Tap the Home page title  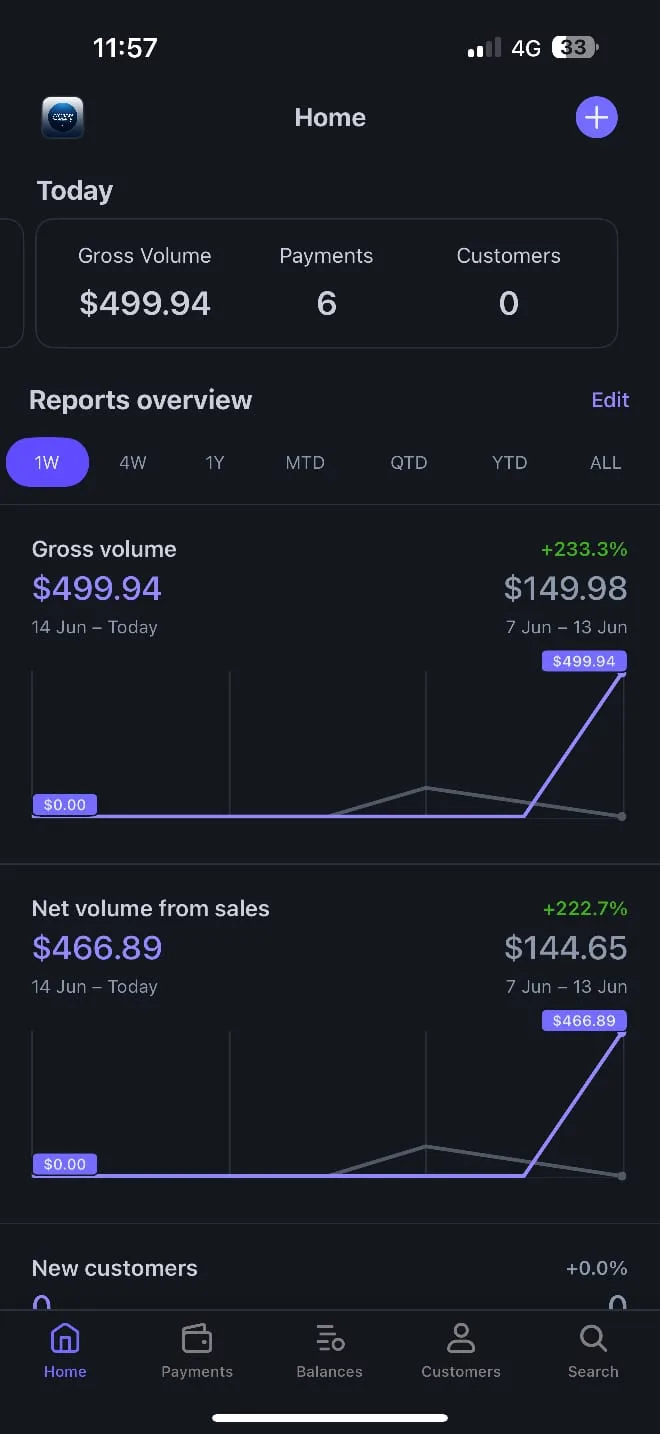point(330,118)
